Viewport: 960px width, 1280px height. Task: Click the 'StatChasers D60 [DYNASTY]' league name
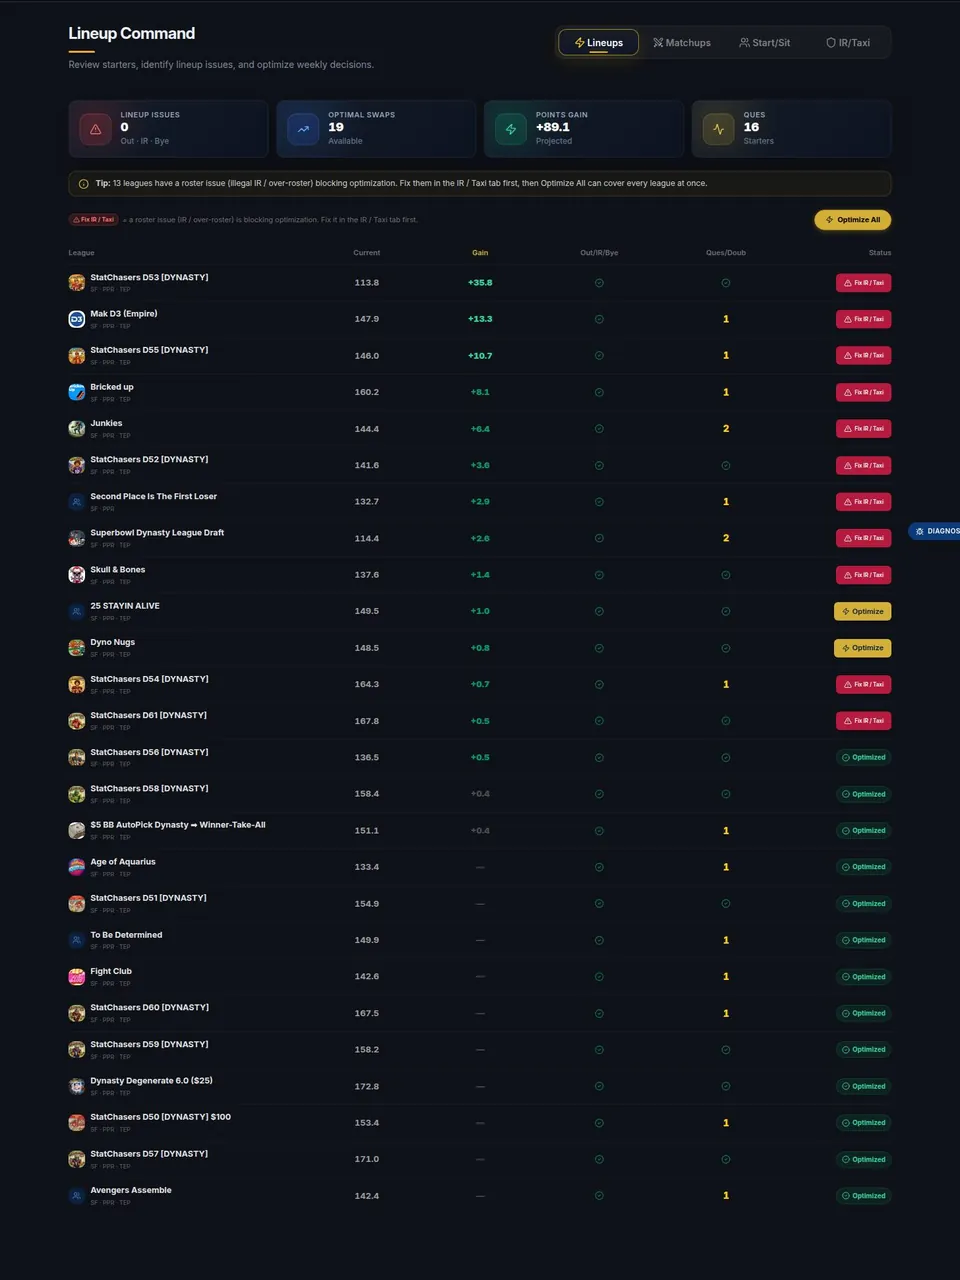[x=149, y=1008]
